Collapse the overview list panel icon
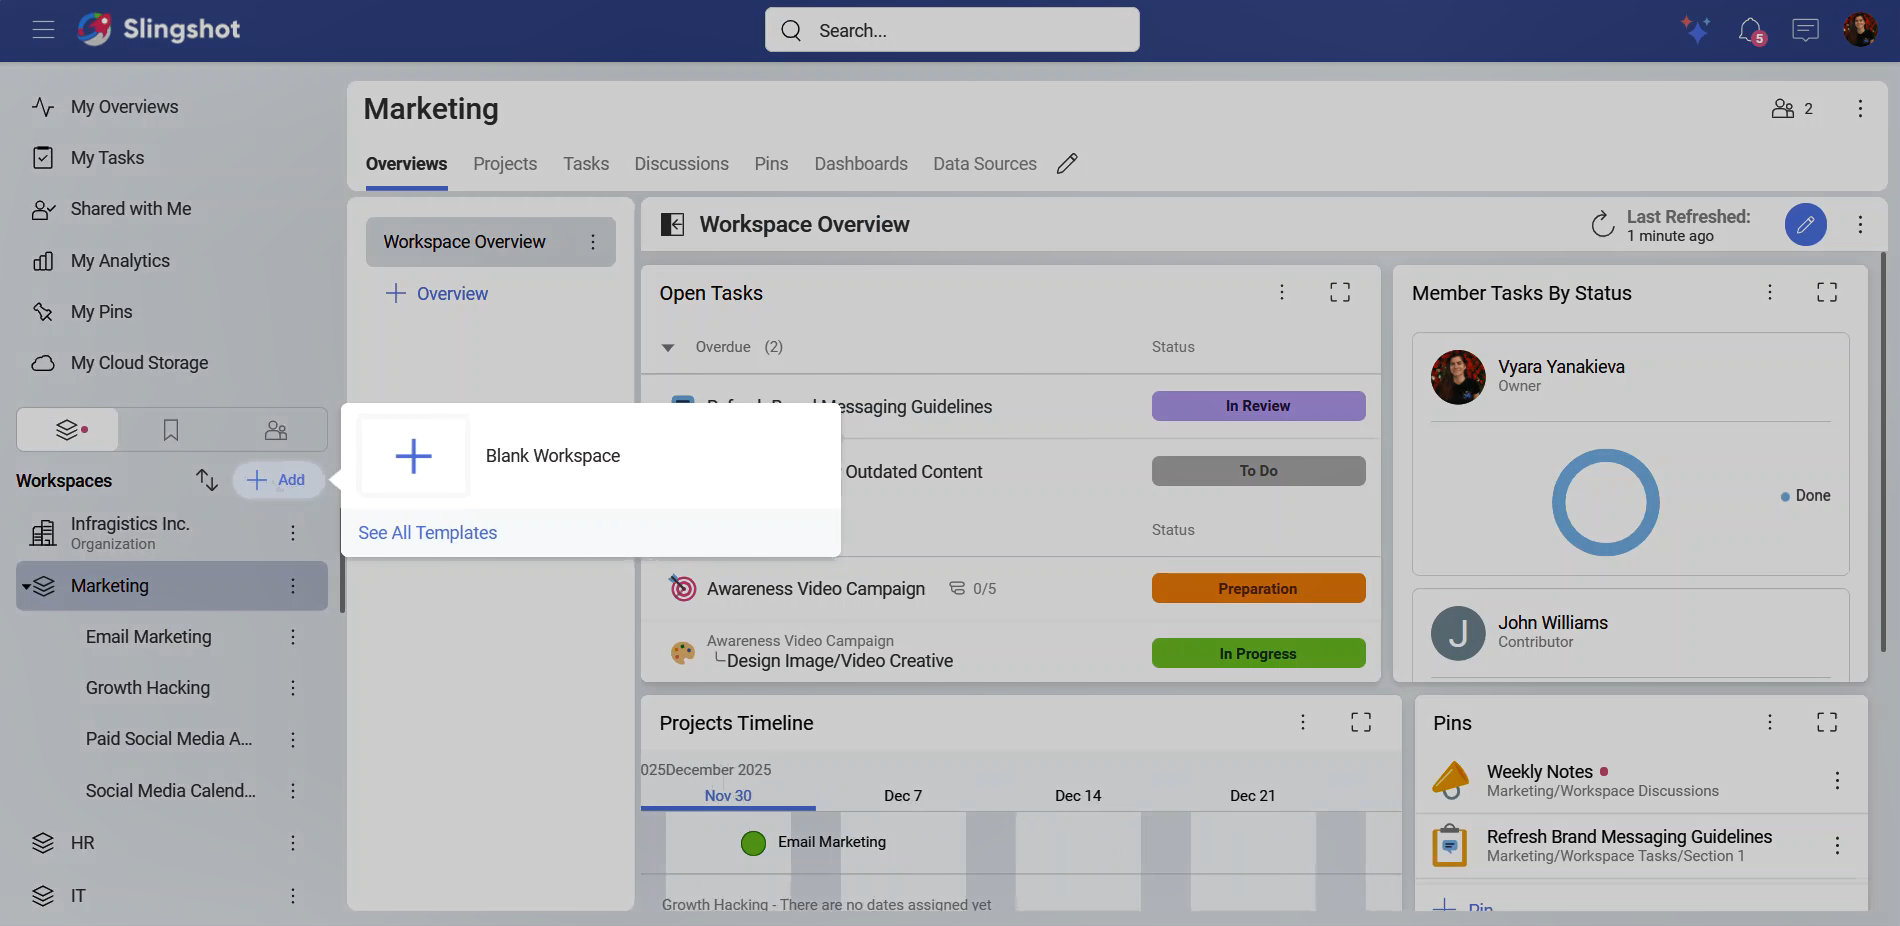Viewport: 1900px width, 926px height. point(672,225)
